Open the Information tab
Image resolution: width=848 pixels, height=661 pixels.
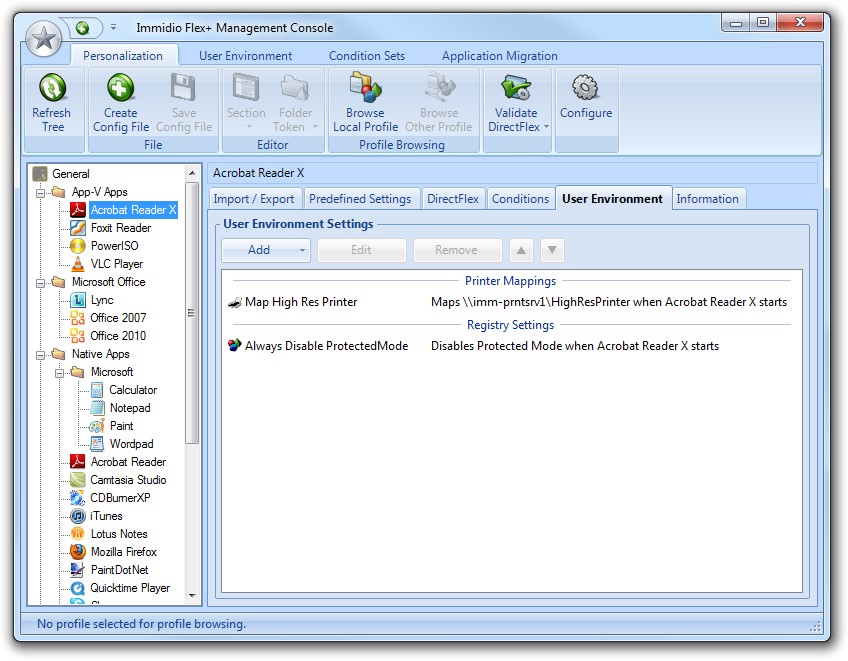click(707, 199)
